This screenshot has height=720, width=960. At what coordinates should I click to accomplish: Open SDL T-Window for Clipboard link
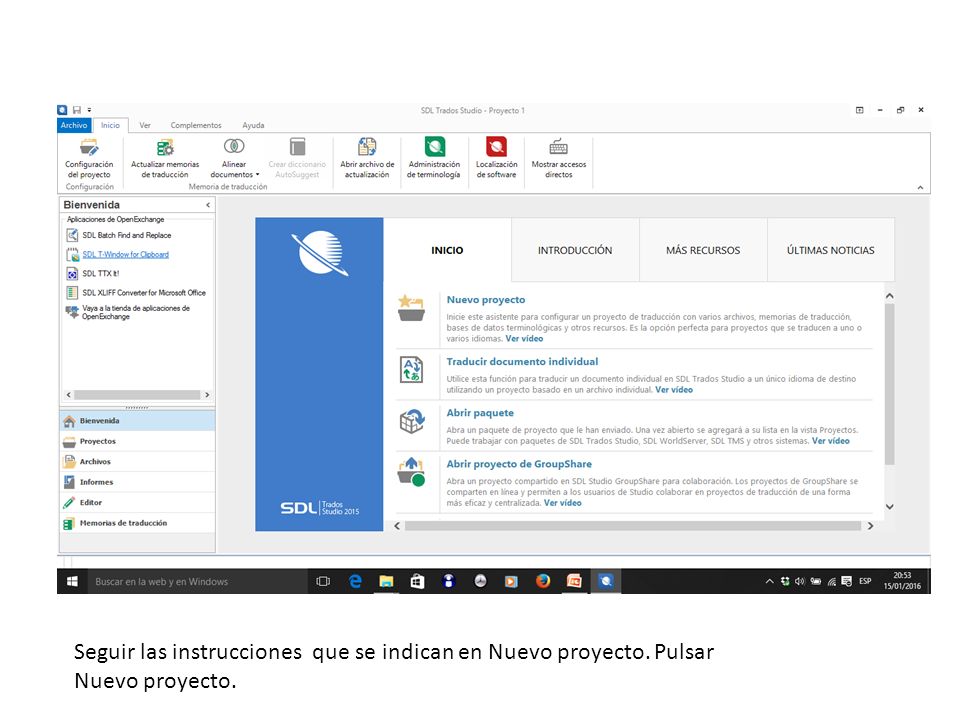tap(126, 254)
